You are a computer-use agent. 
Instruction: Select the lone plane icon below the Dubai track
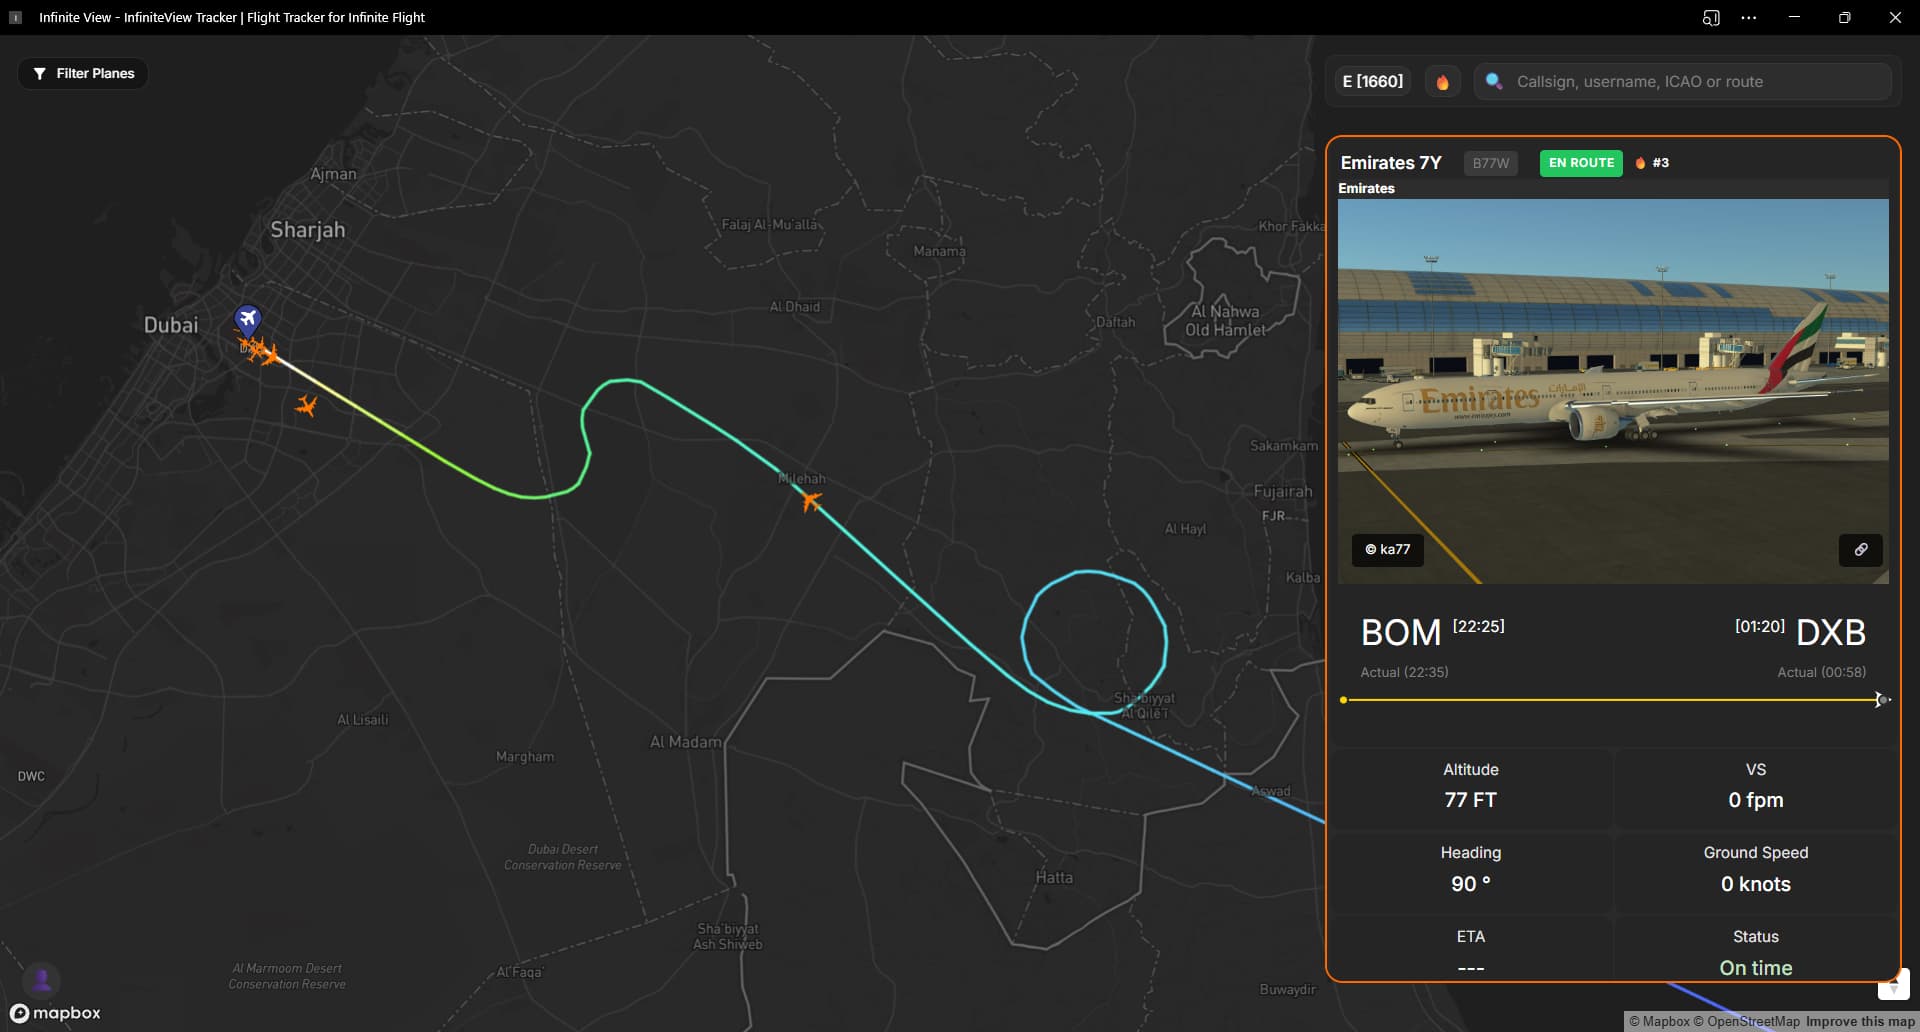[x=306, y=405]
